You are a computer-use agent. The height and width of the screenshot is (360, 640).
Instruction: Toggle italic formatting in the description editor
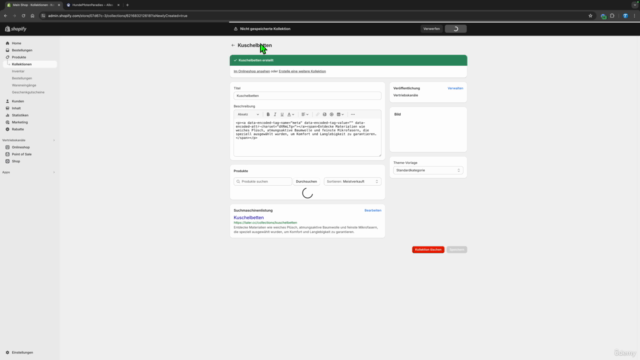[x=275, y=114]
